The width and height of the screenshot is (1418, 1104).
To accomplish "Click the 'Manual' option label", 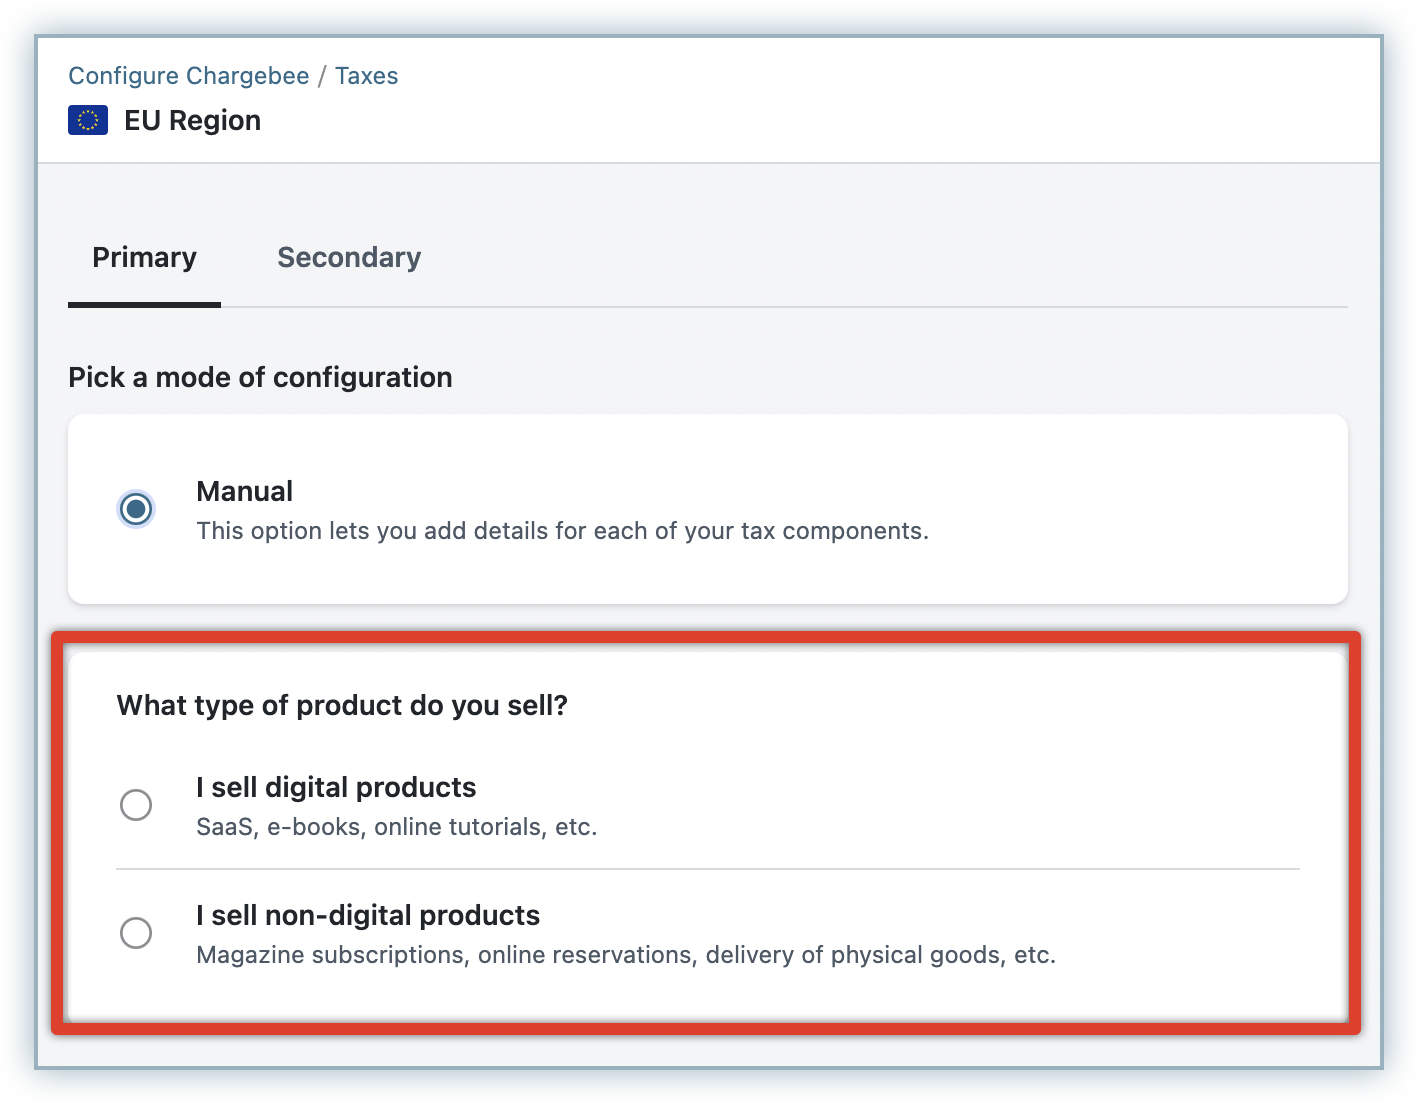I will [x=244, y=492].
